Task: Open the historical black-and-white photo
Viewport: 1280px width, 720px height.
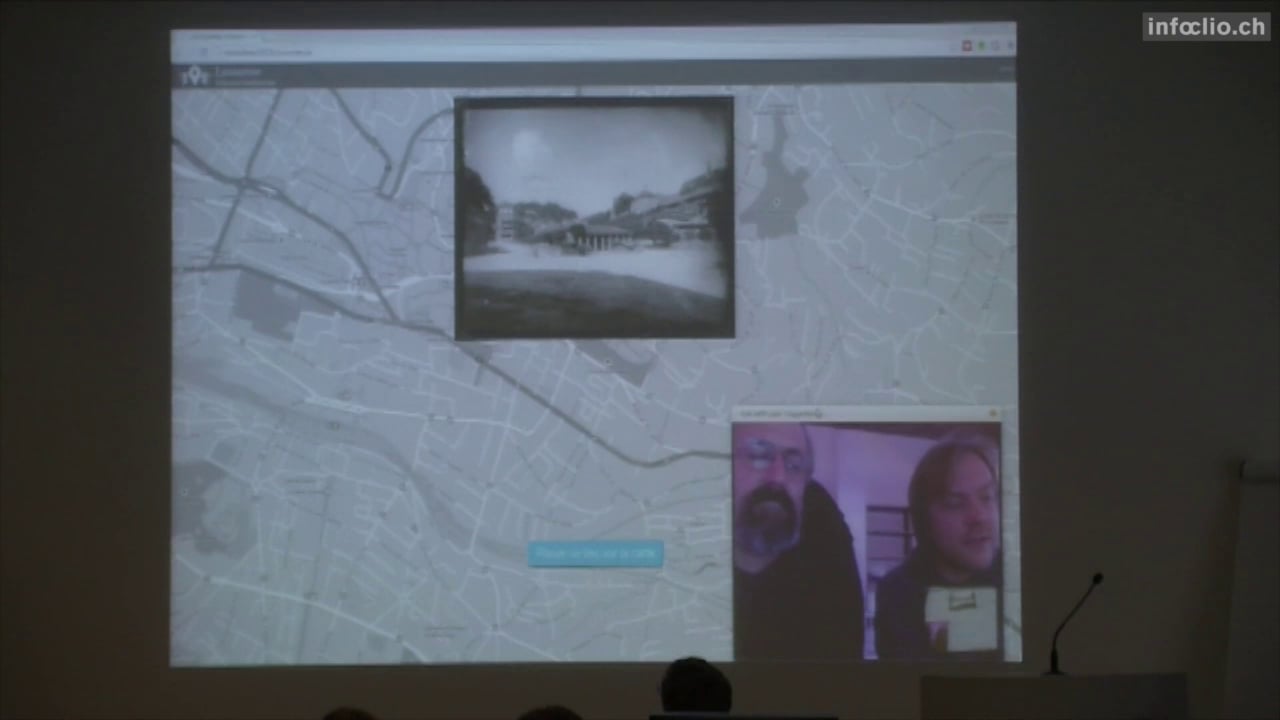Action: pos(594,218)
